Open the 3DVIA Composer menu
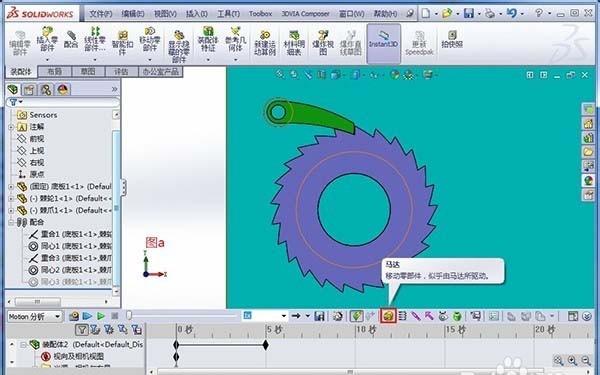The image size is (600, 375). point(305,14)
